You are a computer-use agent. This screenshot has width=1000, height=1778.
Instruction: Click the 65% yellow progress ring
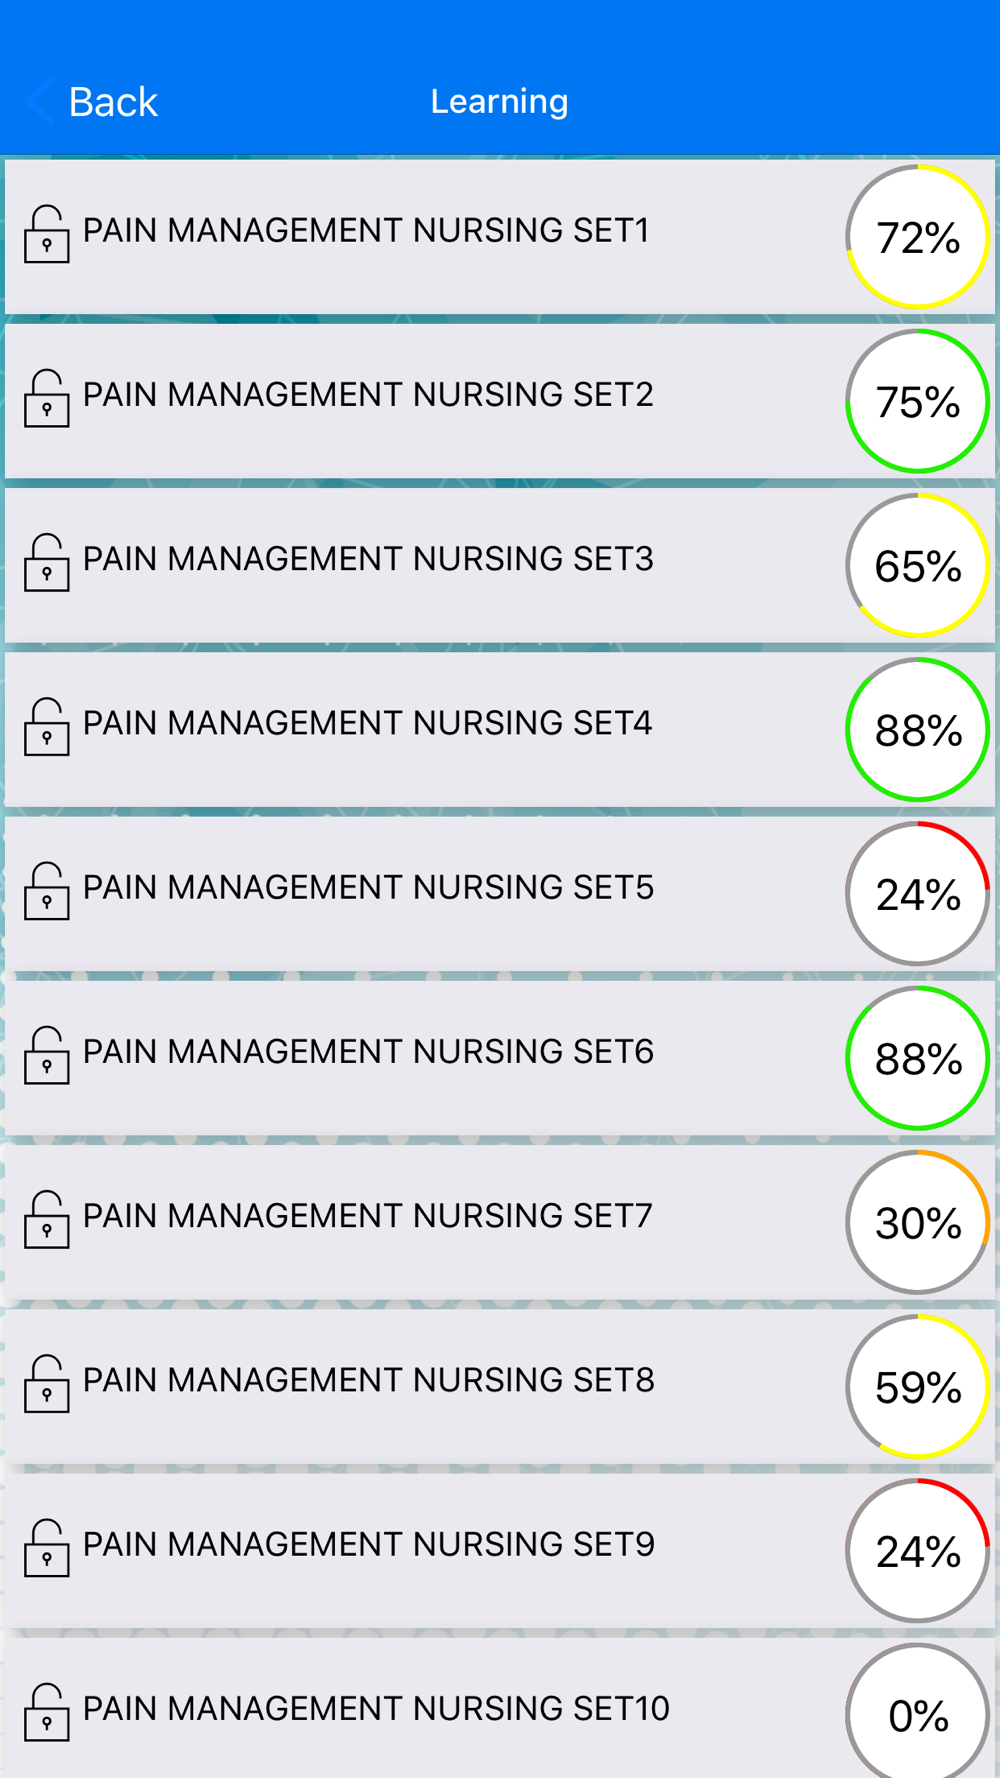click(918, 565)
